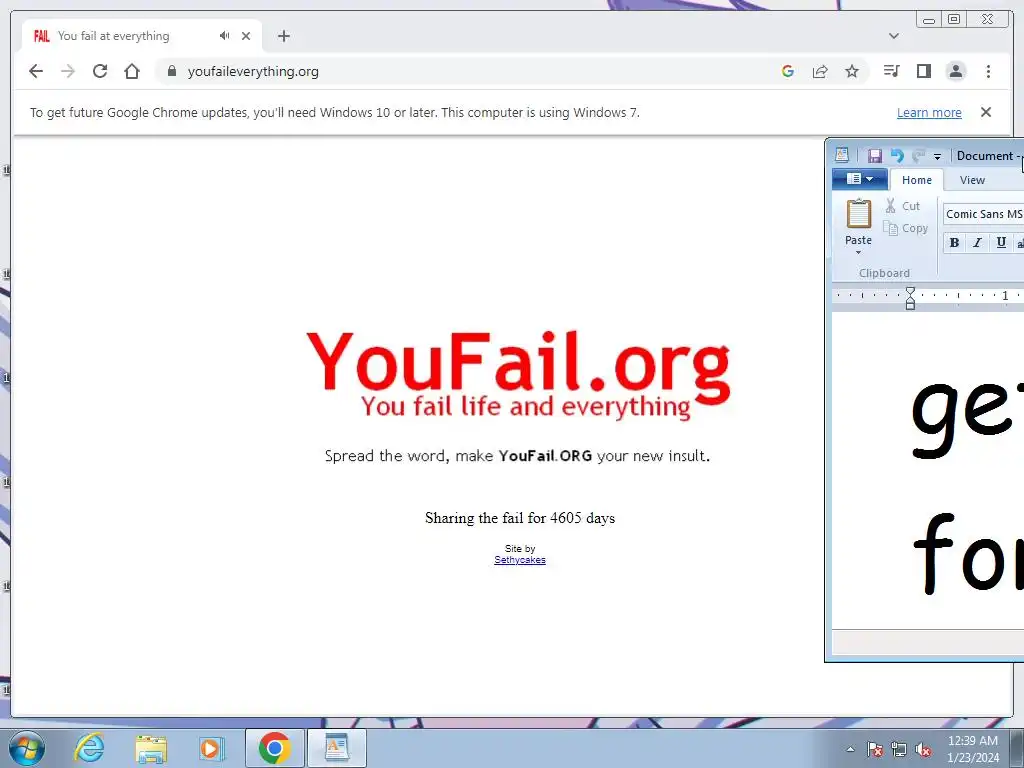The width and height of the screenshot is (1024, 768).
Task: Toggle Italic formatting in WordPad
Action: [977, 242]
